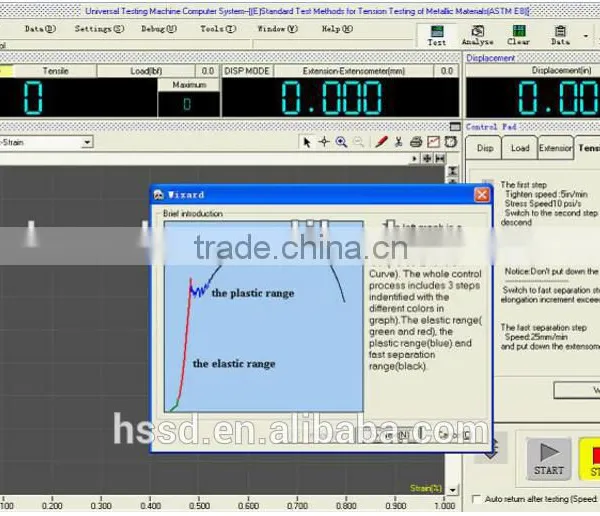Open the Strain curve type dropdown

[x=87, y=142]
